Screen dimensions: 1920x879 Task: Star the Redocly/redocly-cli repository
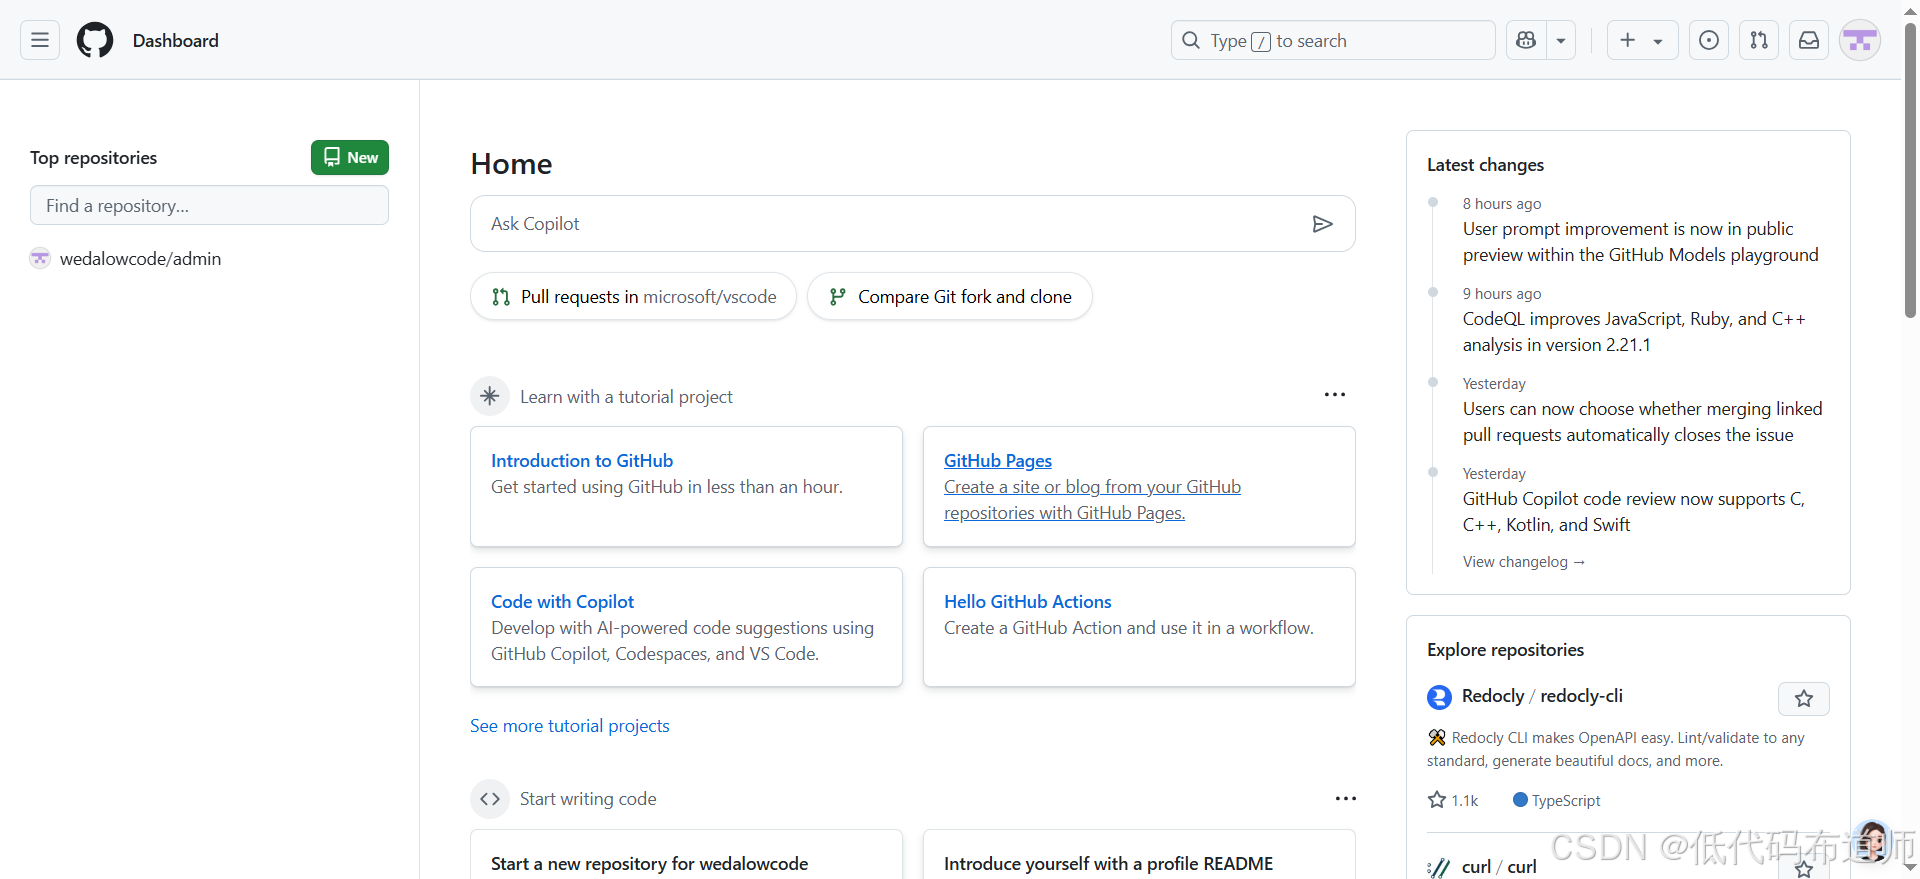(x=1804, y=699)
